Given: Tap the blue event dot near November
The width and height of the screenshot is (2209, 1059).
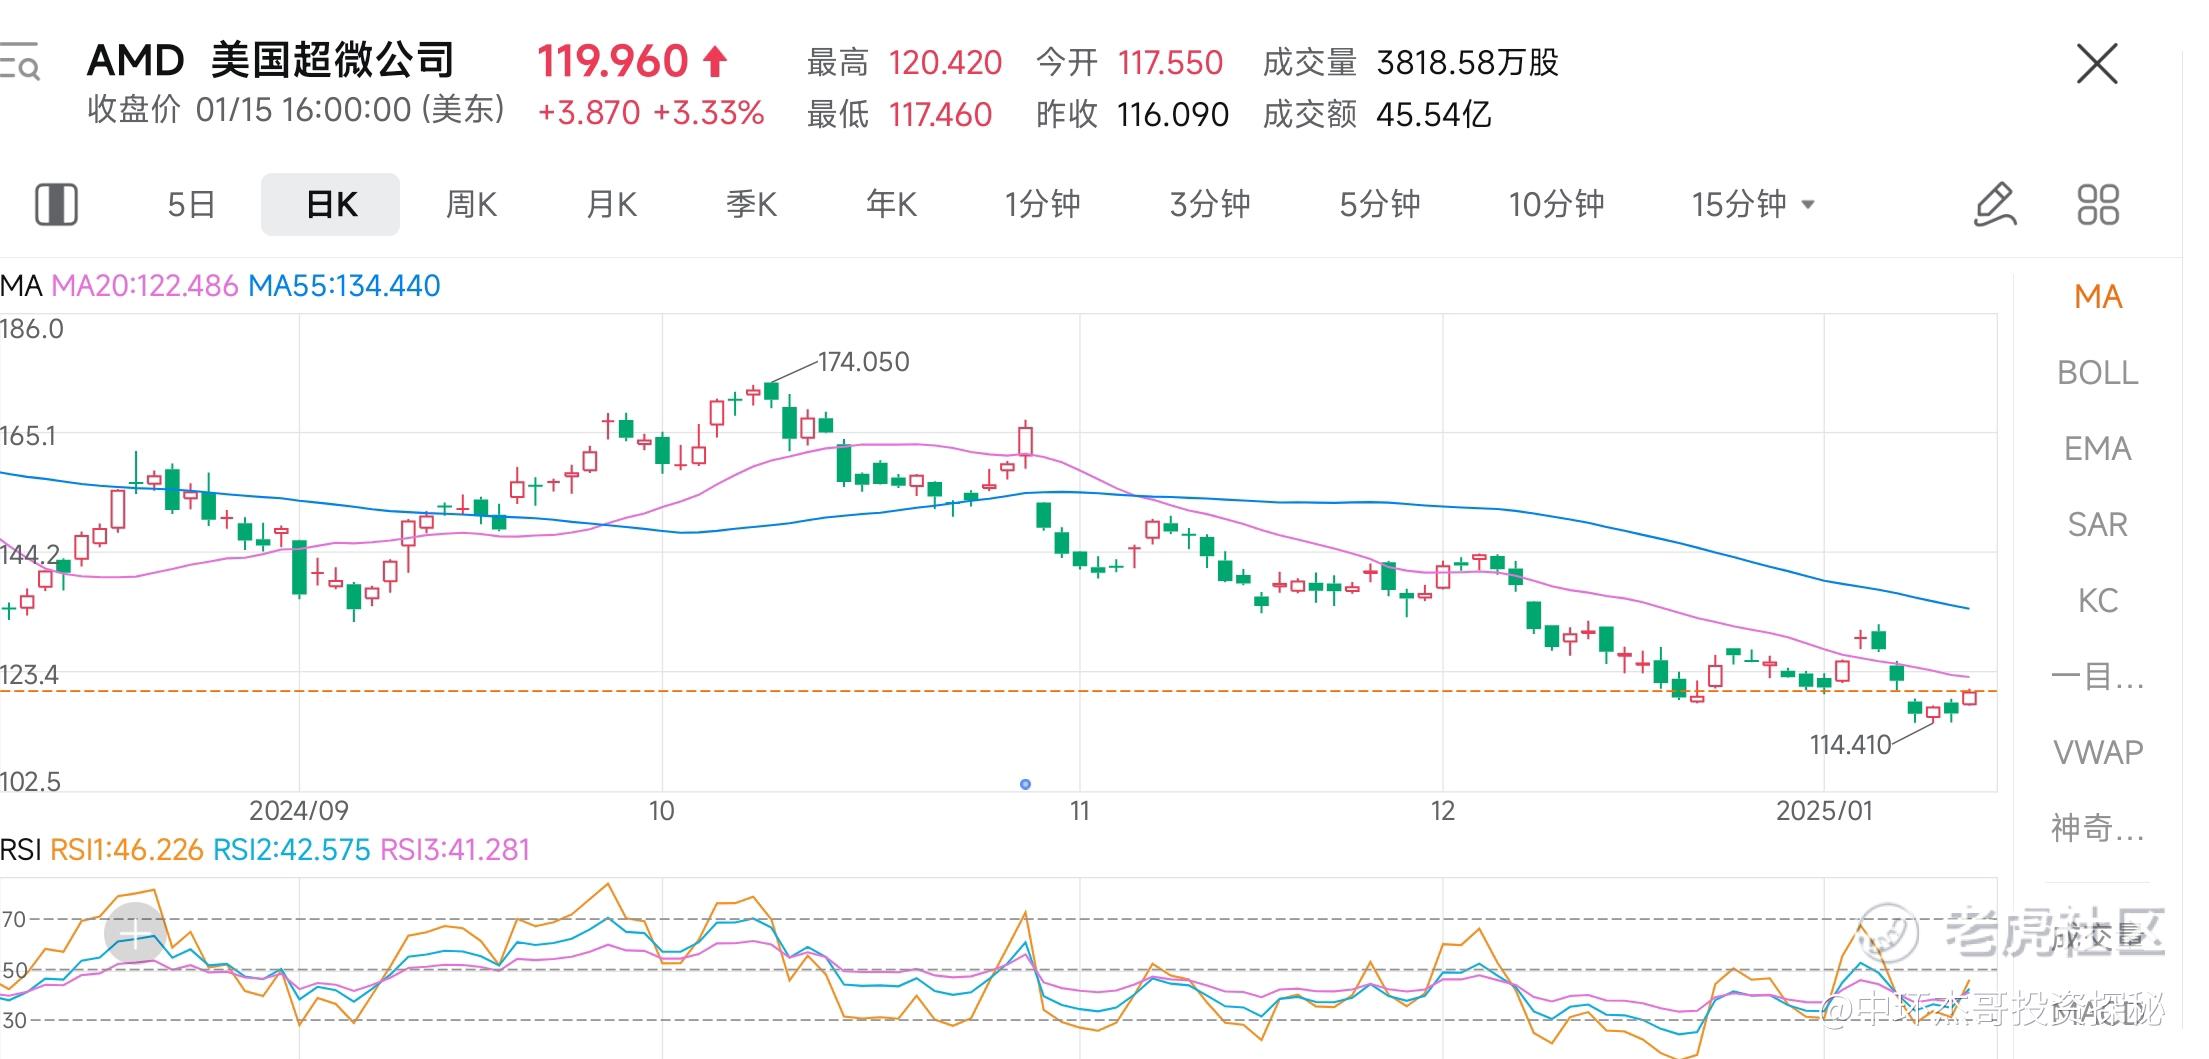Looking at the screenshot, I should pyautogui.click(x=1025, y=784).
